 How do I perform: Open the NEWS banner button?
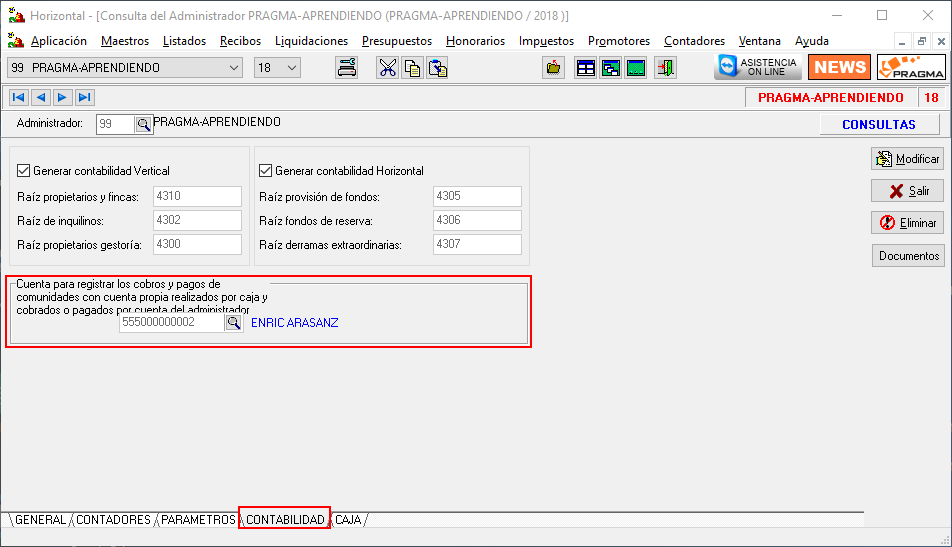click(x=839, y=67)
